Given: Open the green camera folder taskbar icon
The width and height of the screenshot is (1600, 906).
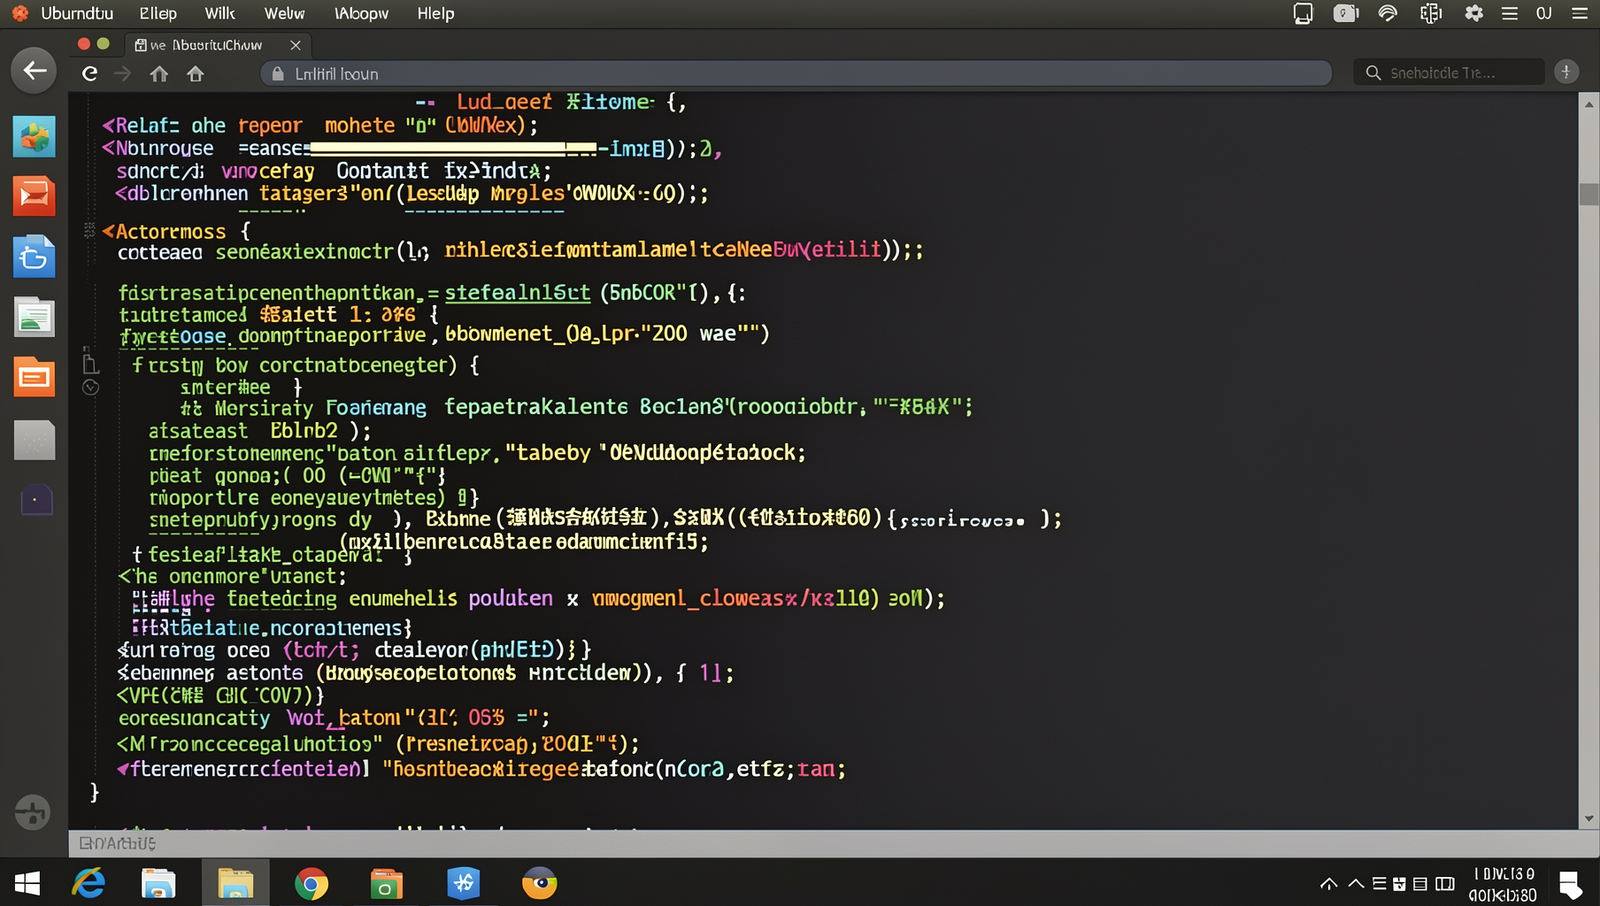Looking at the screenshot, I should pyautogui.click(x=386, y=884).
